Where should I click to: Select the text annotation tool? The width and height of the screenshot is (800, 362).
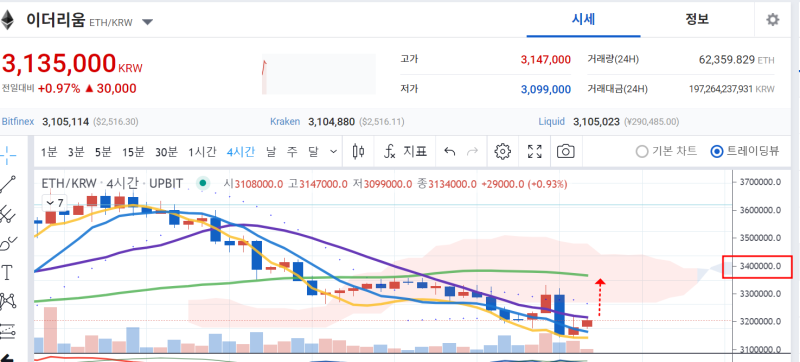pyautogui.click(x=7, y=273)
